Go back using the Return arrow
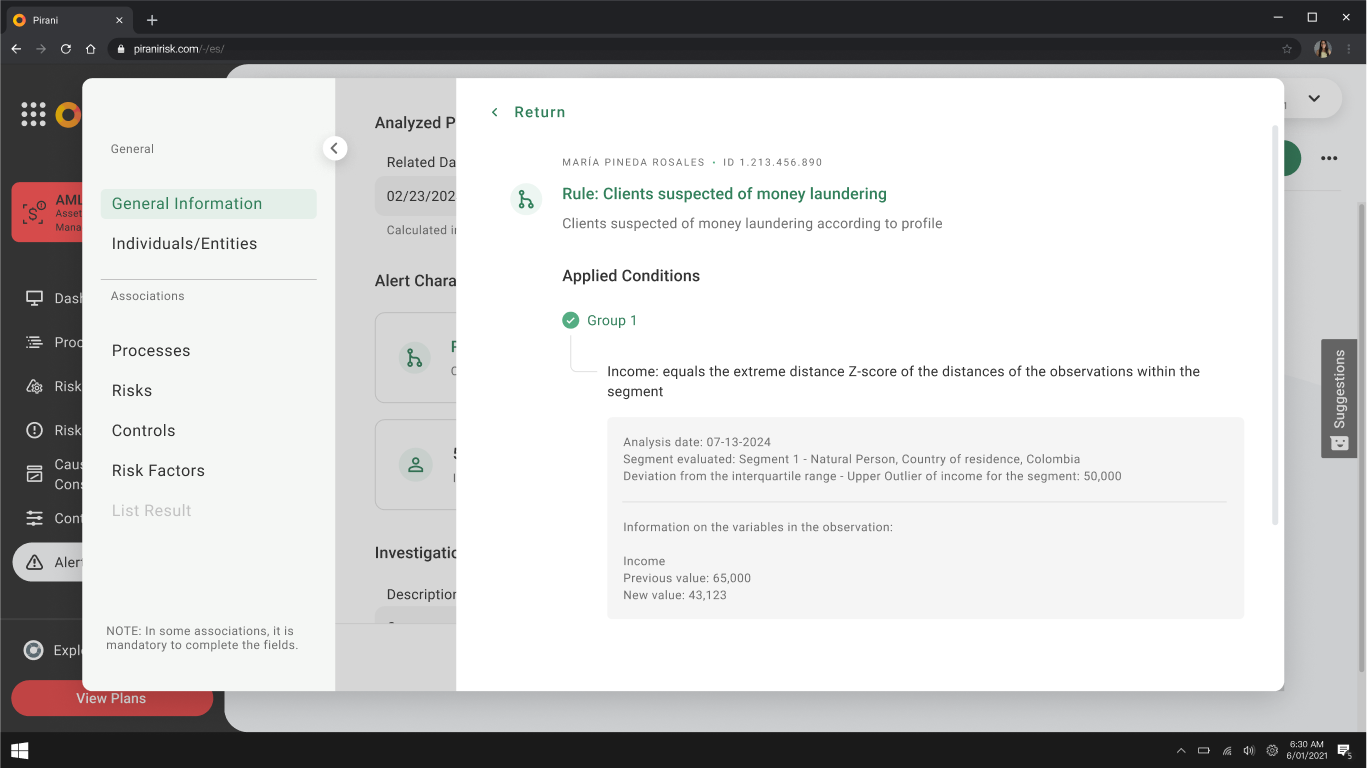This screenshot has width=1367, height=769. click(494, 112)
